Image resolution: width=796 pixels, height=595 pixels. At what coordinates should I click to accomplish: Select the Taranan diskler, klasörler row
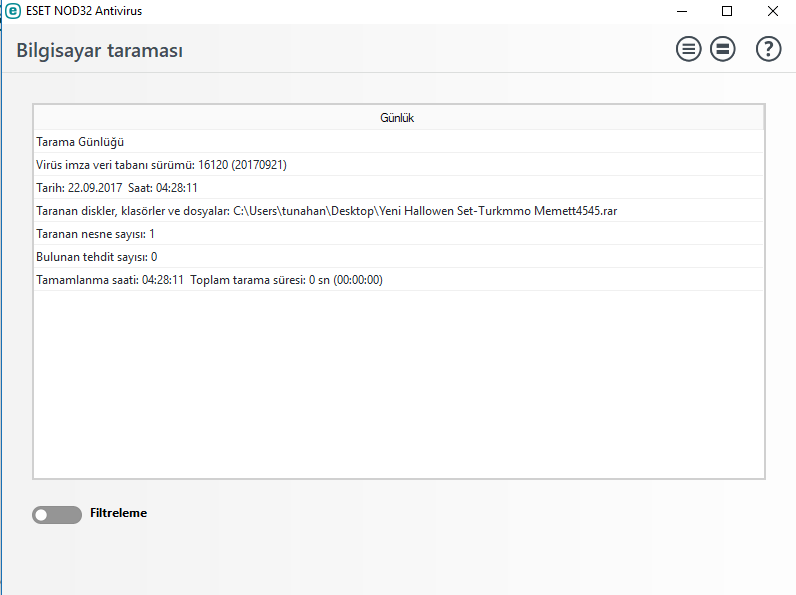click(x=398, y=211)
